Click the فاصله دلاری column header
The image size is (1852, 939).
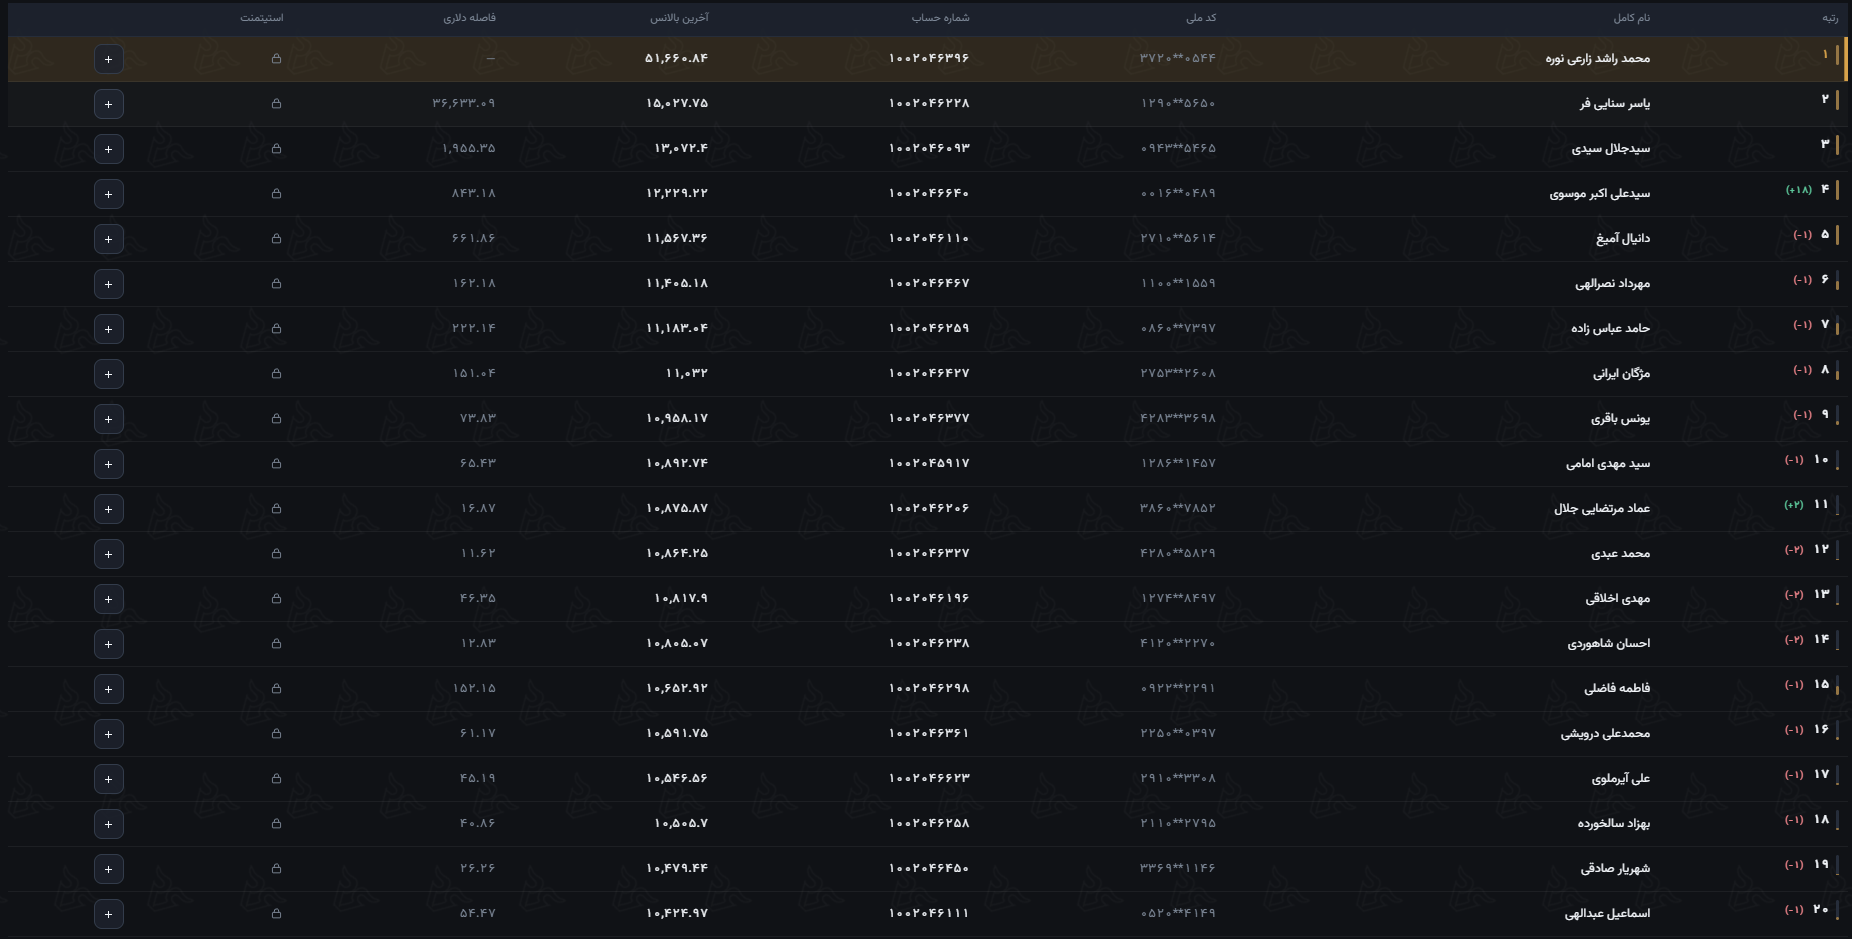[x=469, y=18]
